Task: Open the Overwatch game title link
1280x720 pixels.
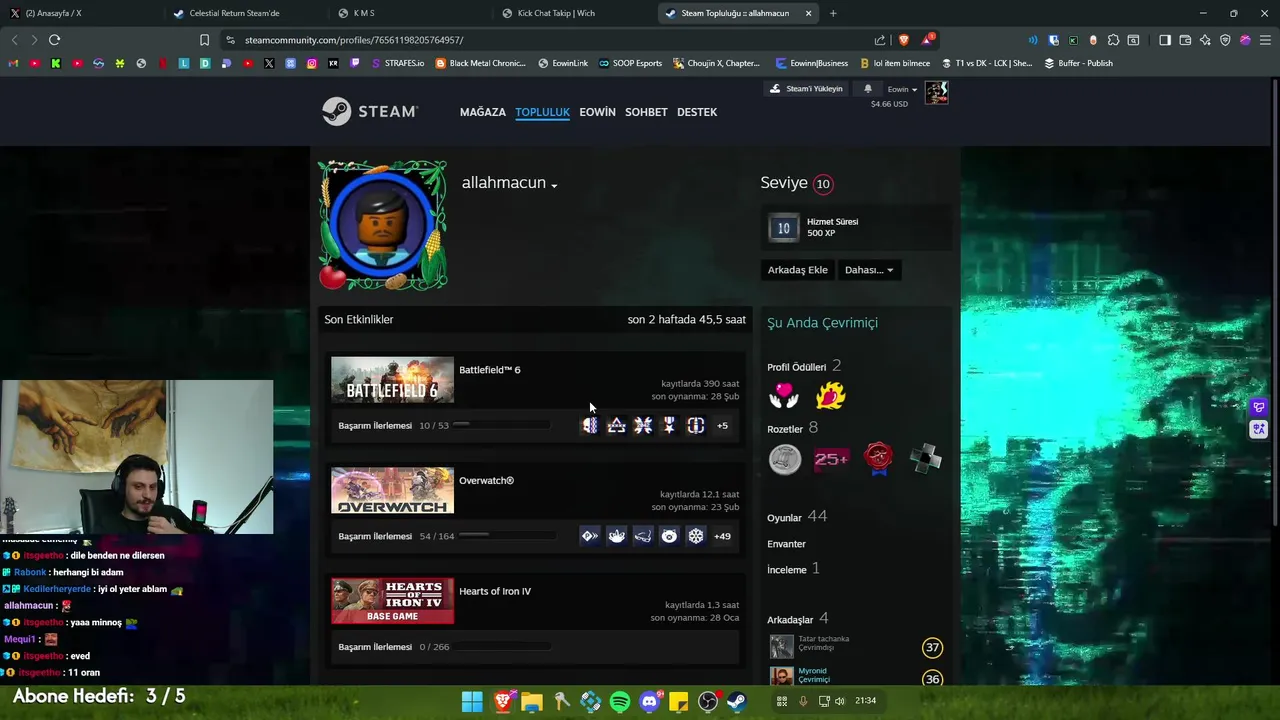Action: [x=486, y=481]
